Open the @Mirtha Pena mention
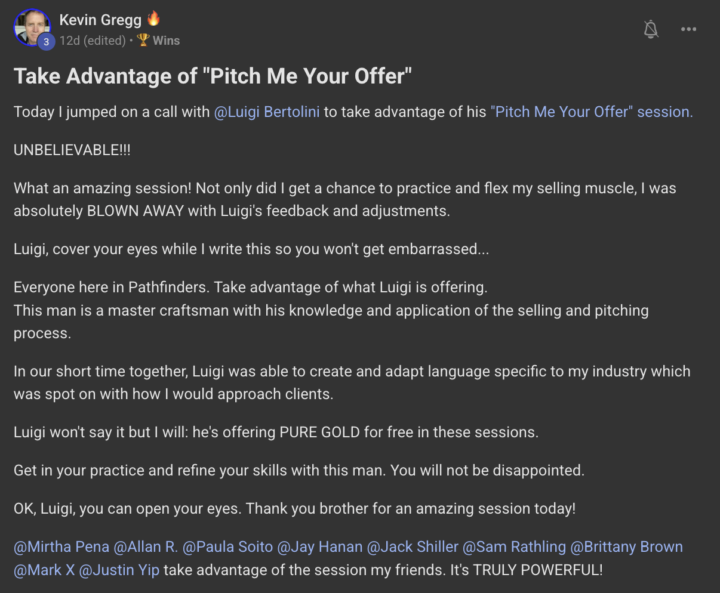720x593 pixels. tap(59, 547)
